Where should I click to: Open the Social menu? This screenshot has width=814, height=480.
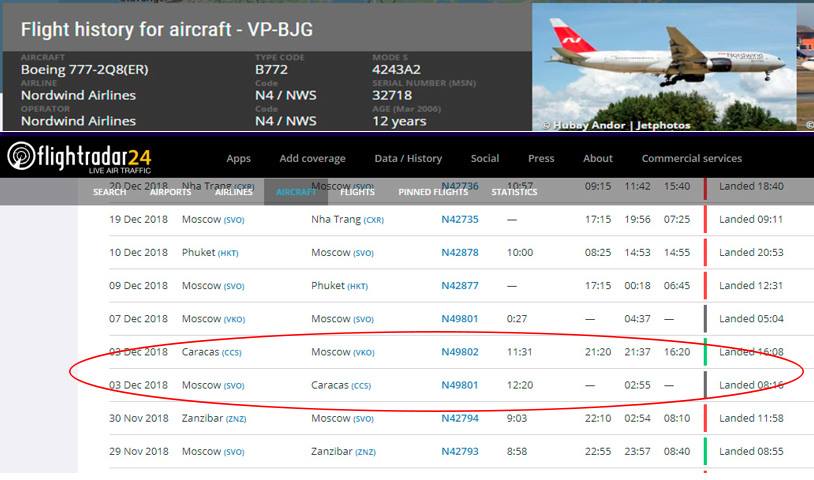485,158
